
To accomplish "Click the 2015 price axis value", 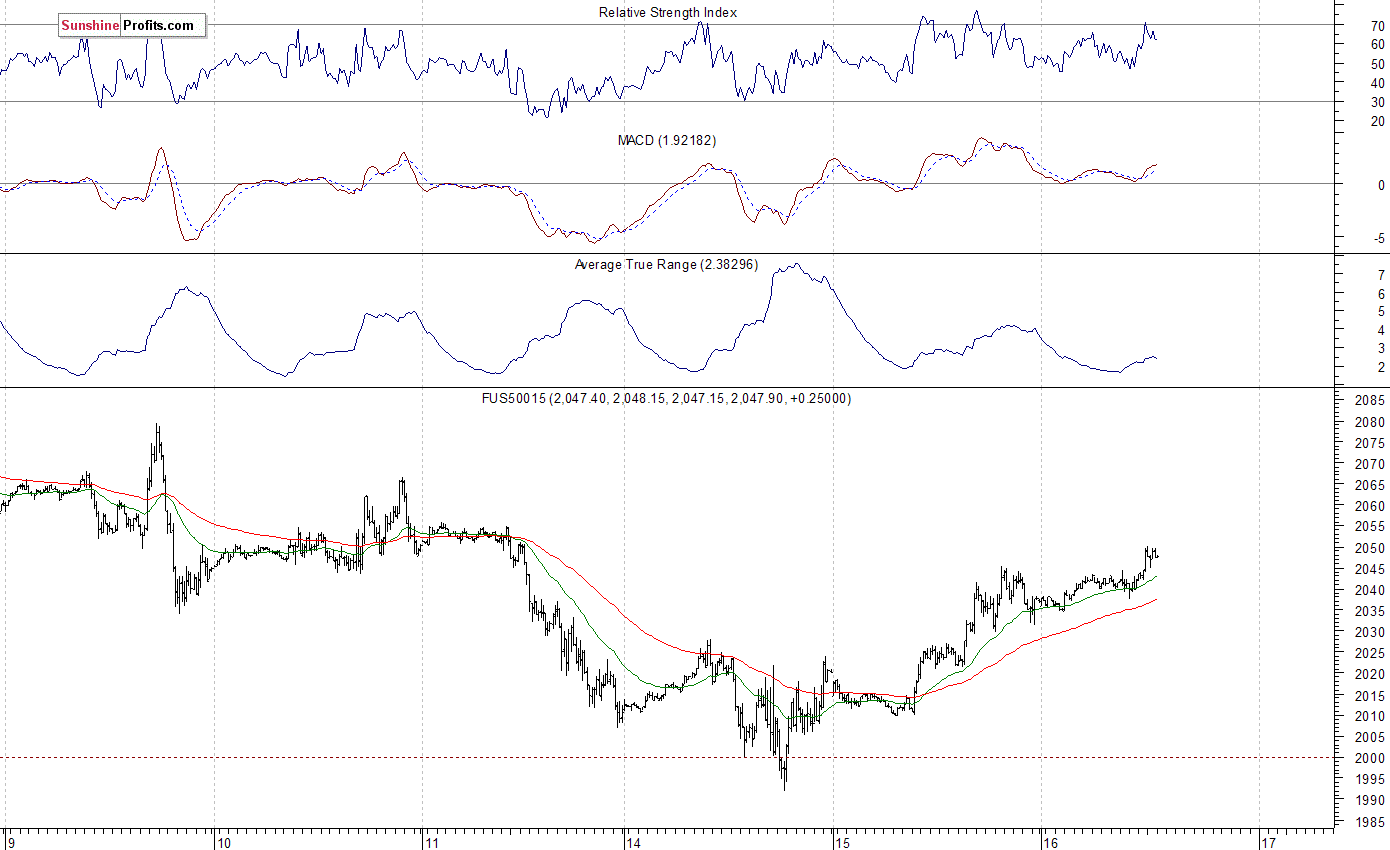I will point(1371,696).
